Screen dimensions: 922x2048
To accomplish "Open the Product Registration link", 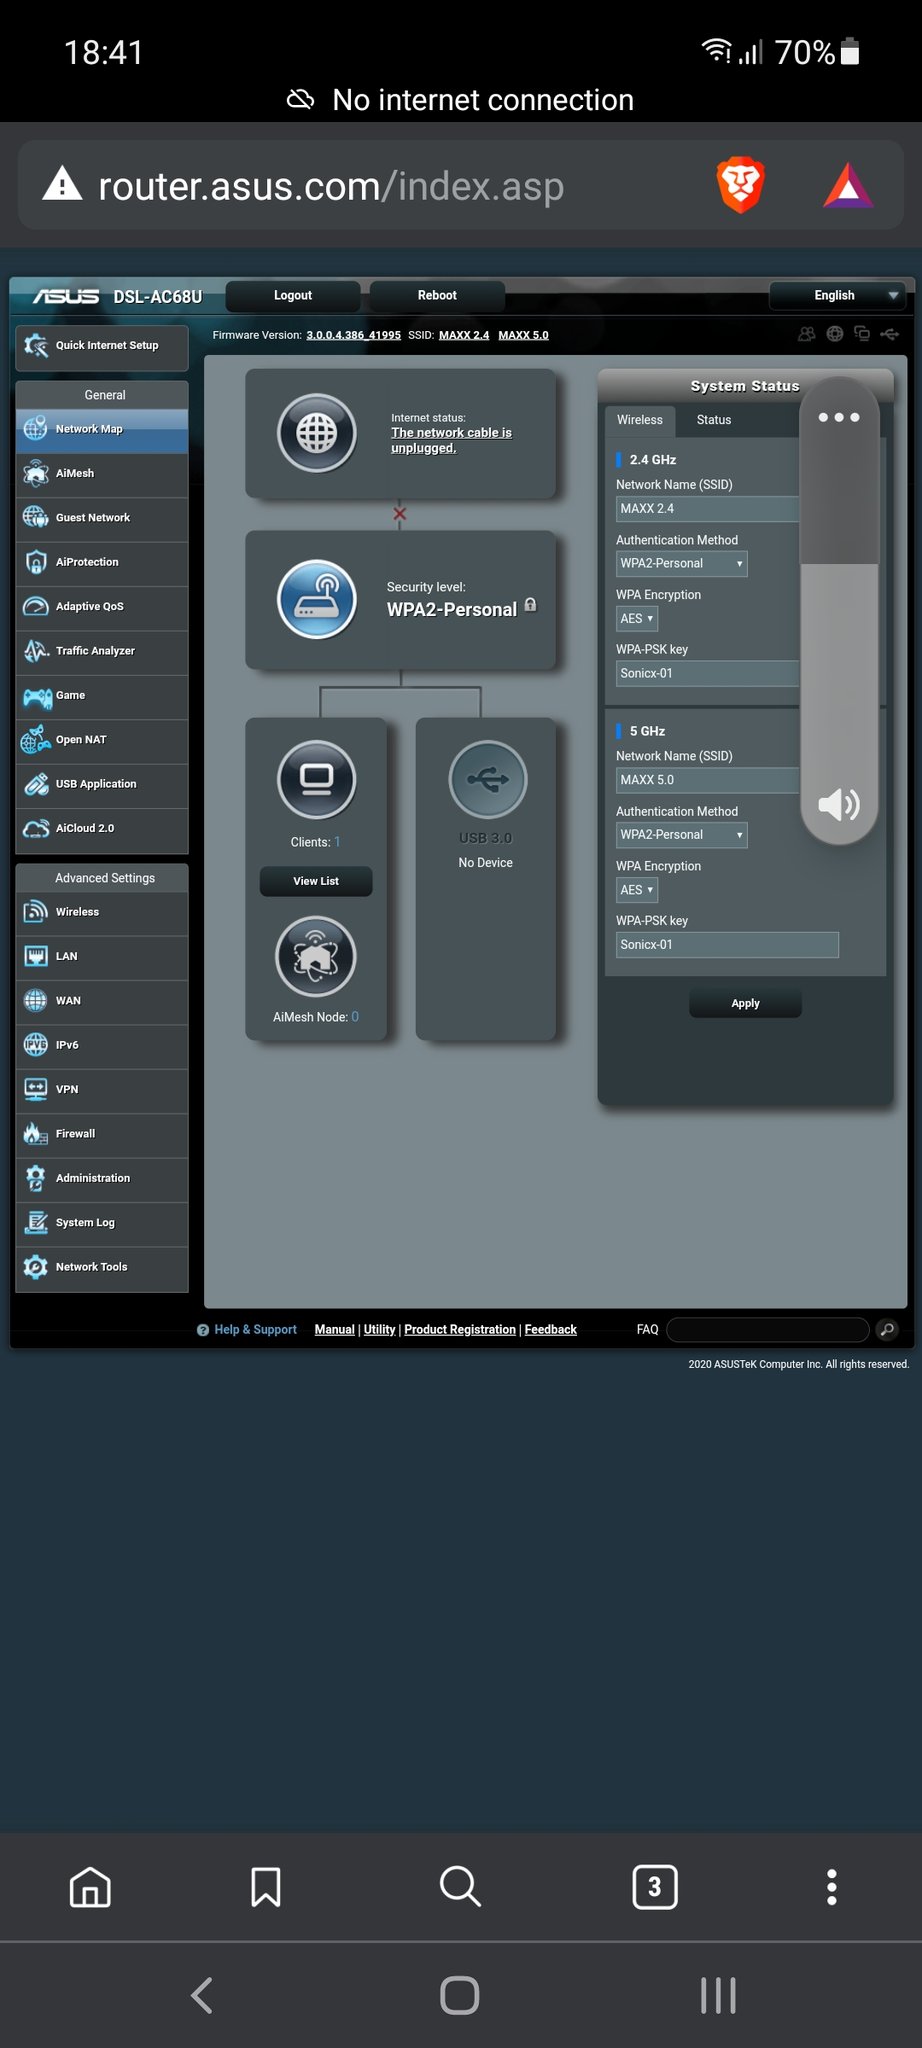I will pos(460,1329).
